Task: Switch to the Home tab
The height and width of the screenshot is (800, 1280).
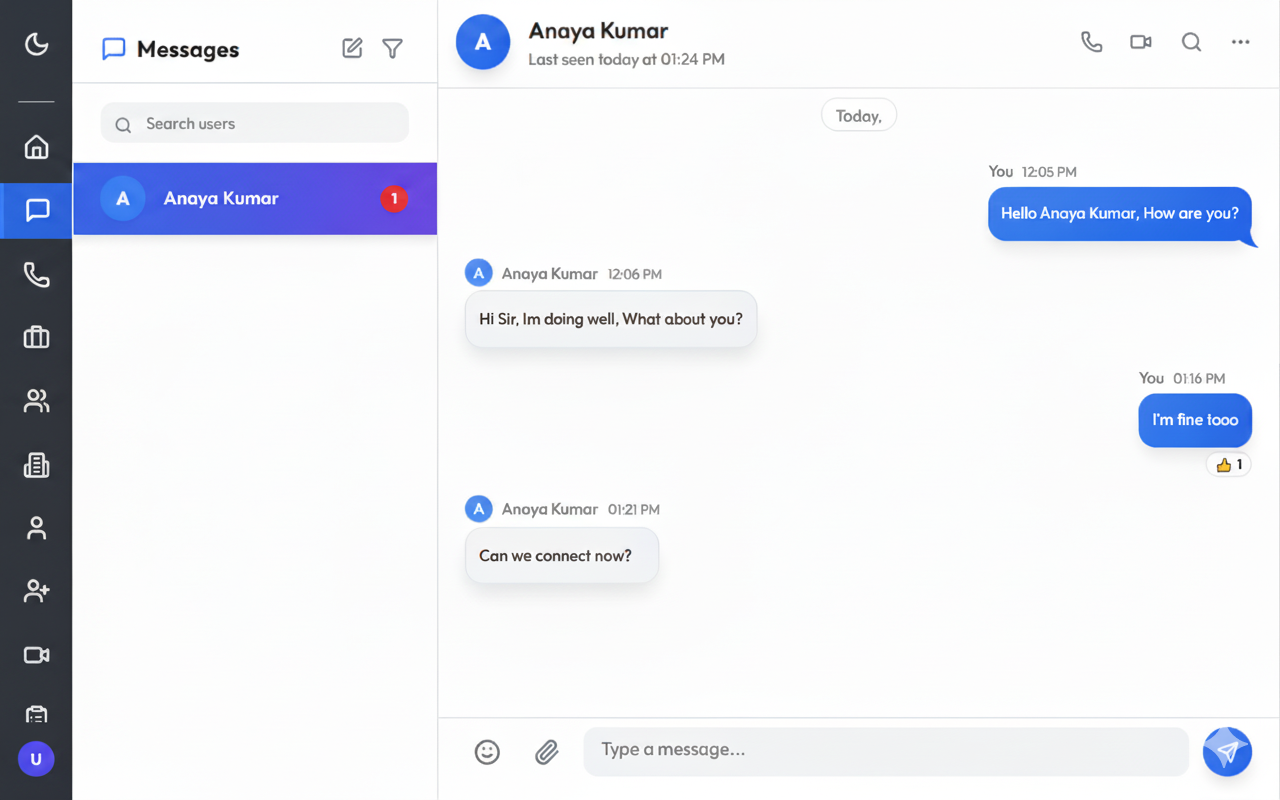Action: (36, 147)
